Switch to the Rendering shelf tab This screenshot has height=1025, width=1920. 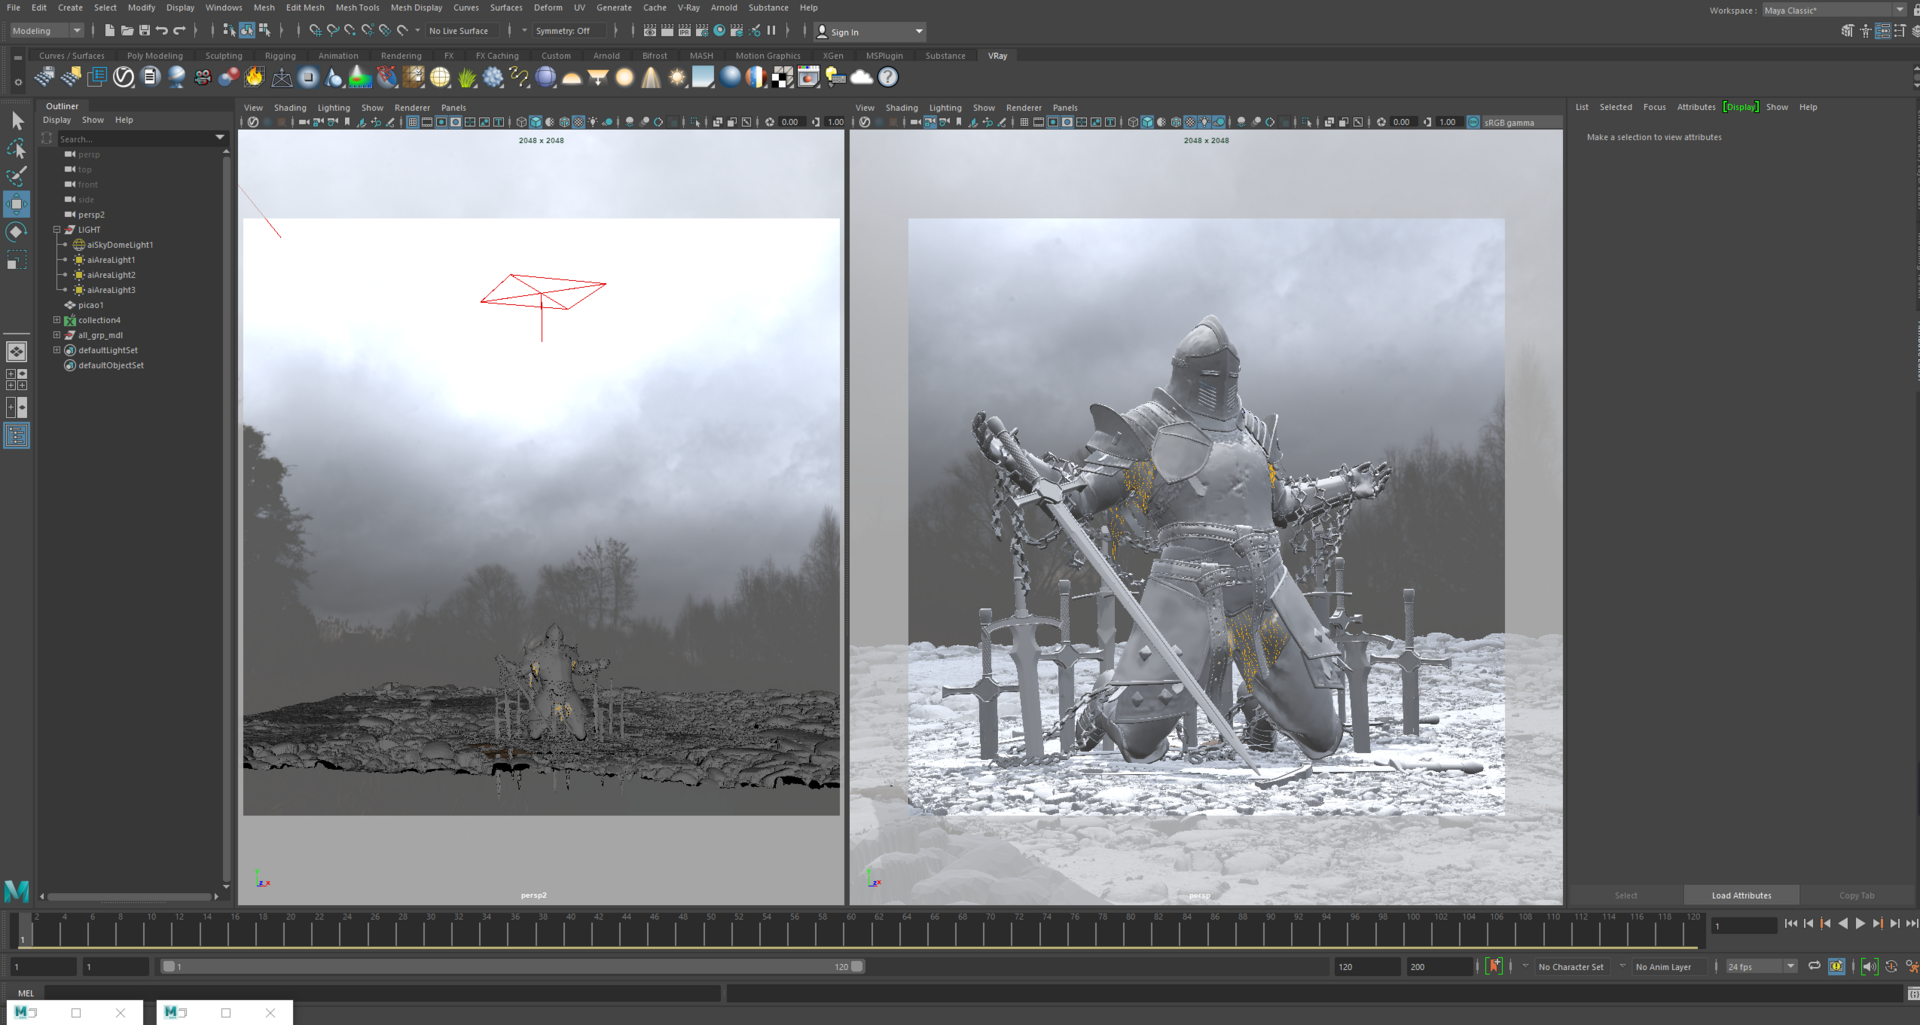pos(401,56)
